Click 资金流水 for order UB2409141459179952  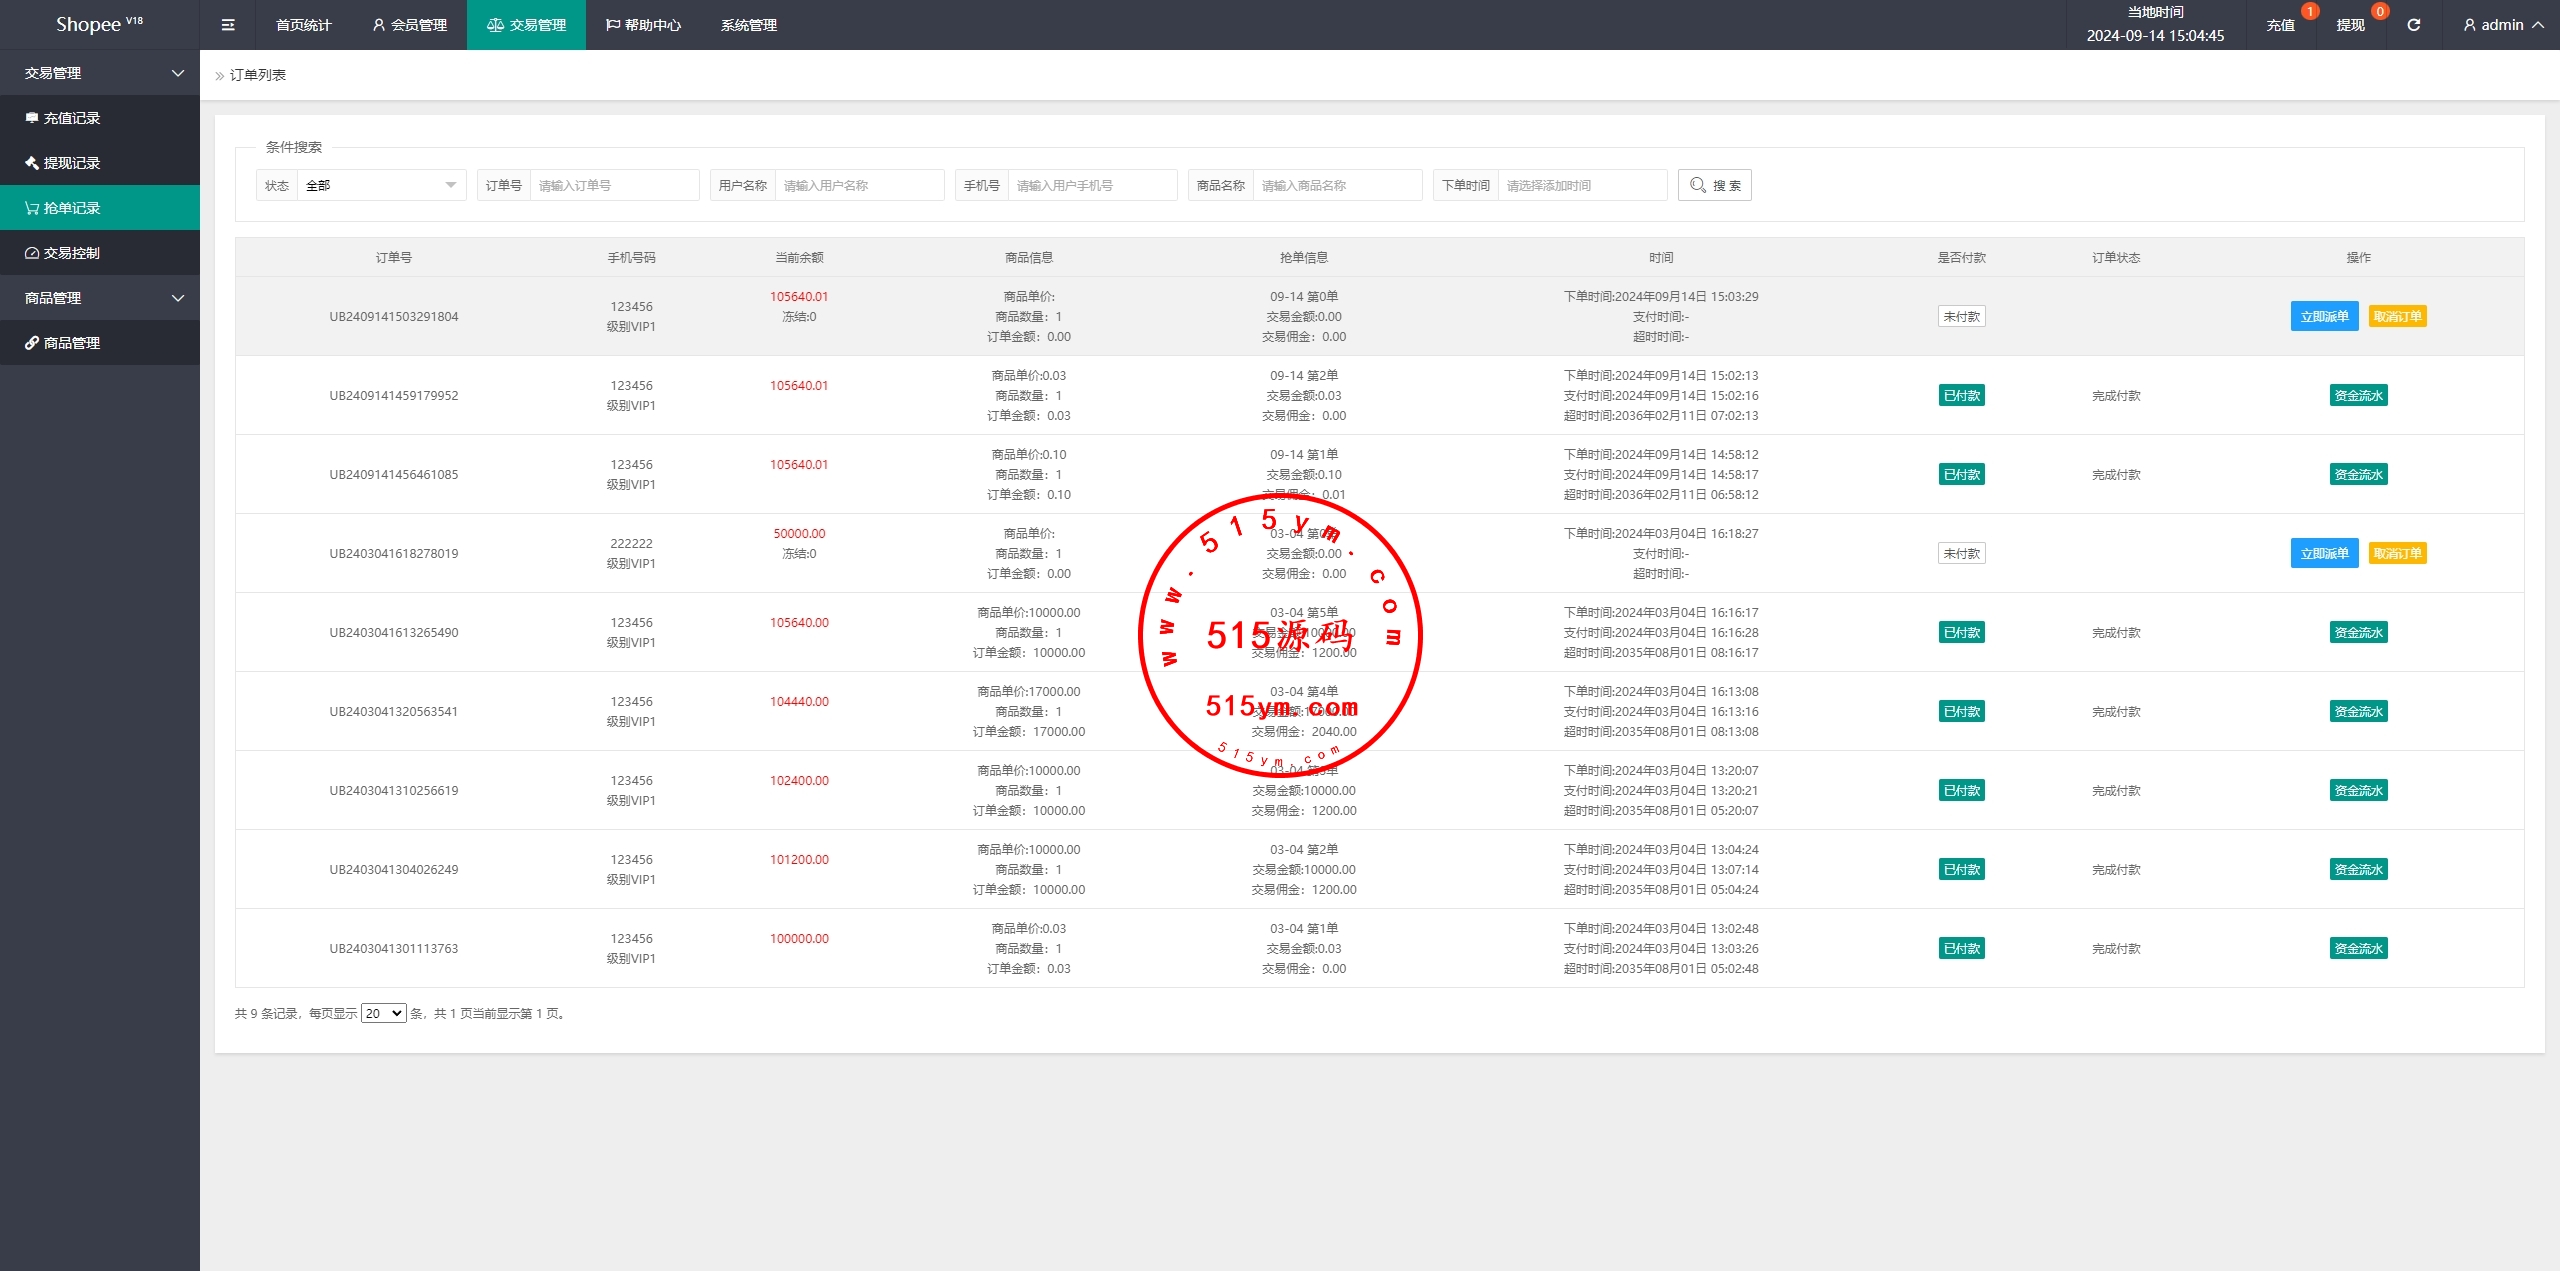[2358, 395]
